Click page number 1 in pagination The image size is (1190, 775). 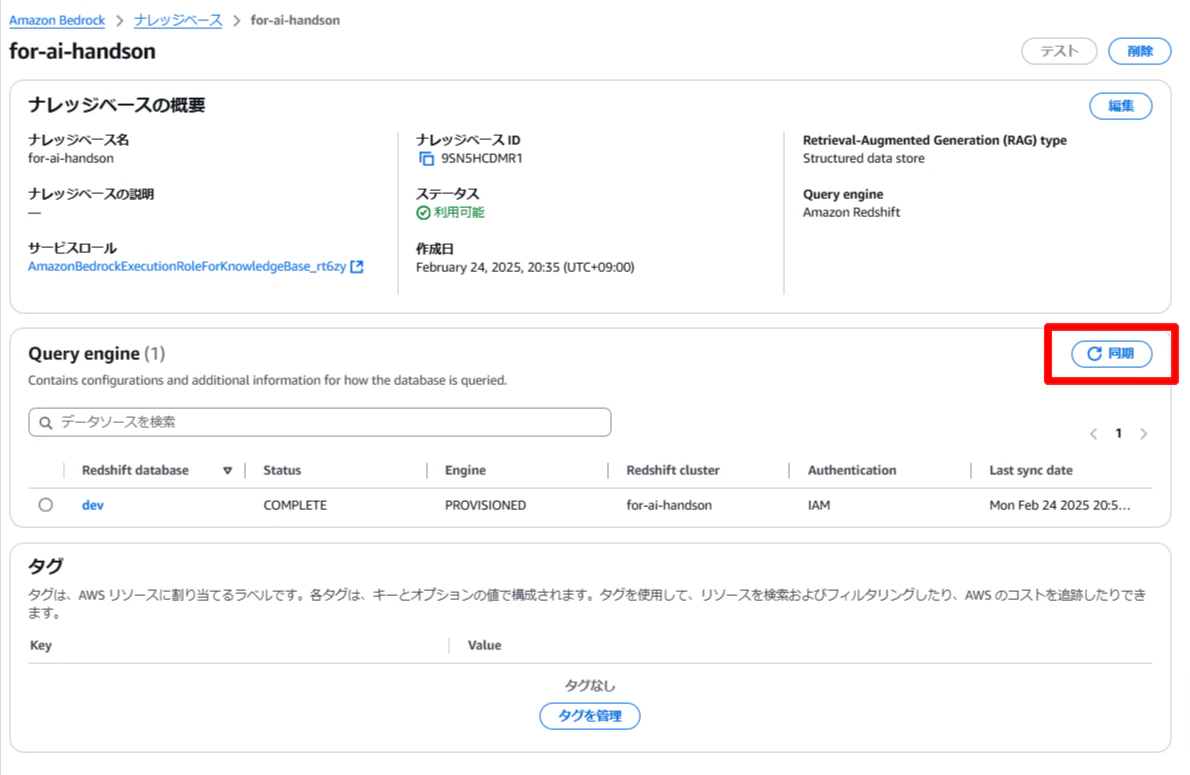1119,433
